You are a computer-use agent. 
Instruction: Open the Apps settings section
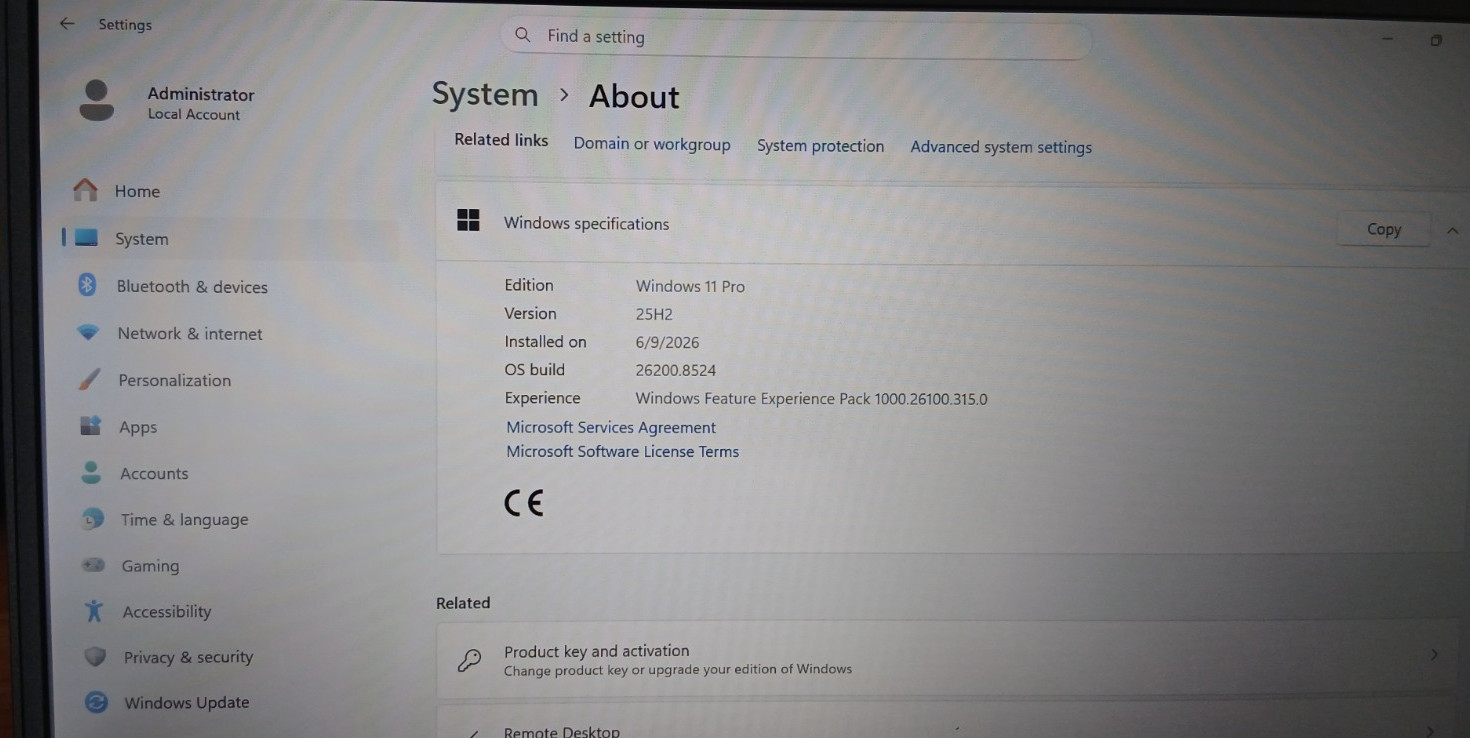[138, 427]
